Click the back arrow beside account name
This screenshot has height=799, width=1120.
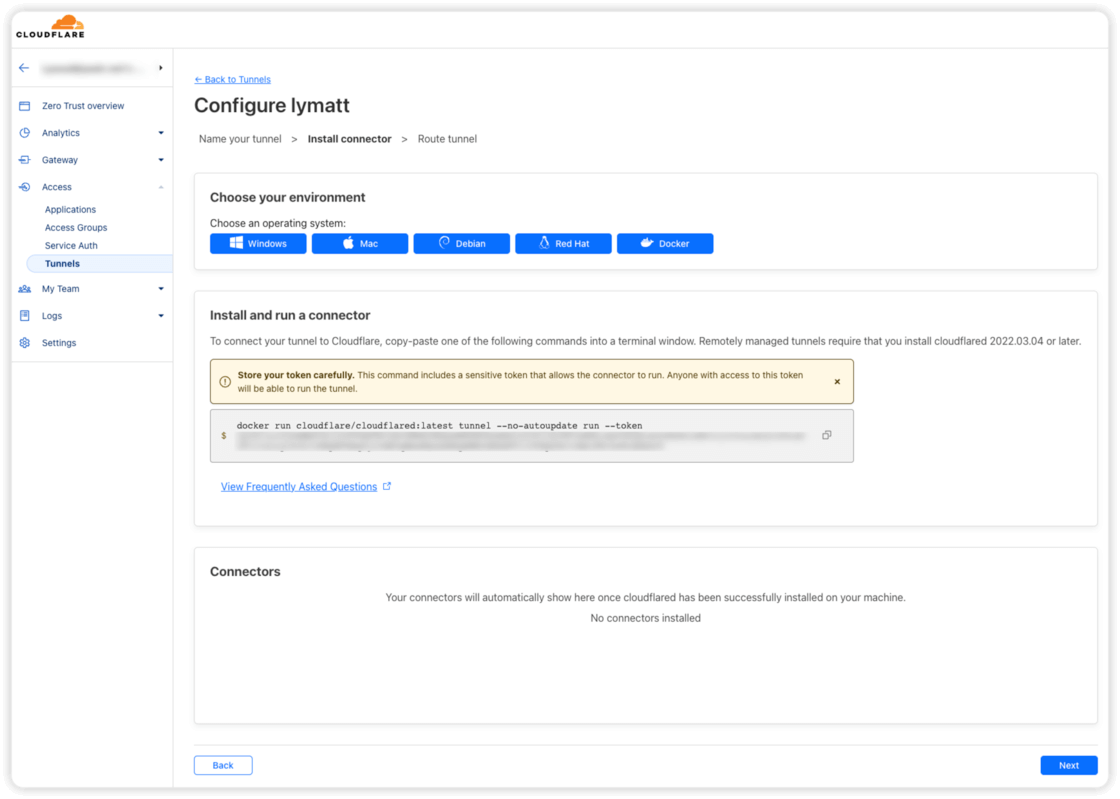(x=24, y=68)
